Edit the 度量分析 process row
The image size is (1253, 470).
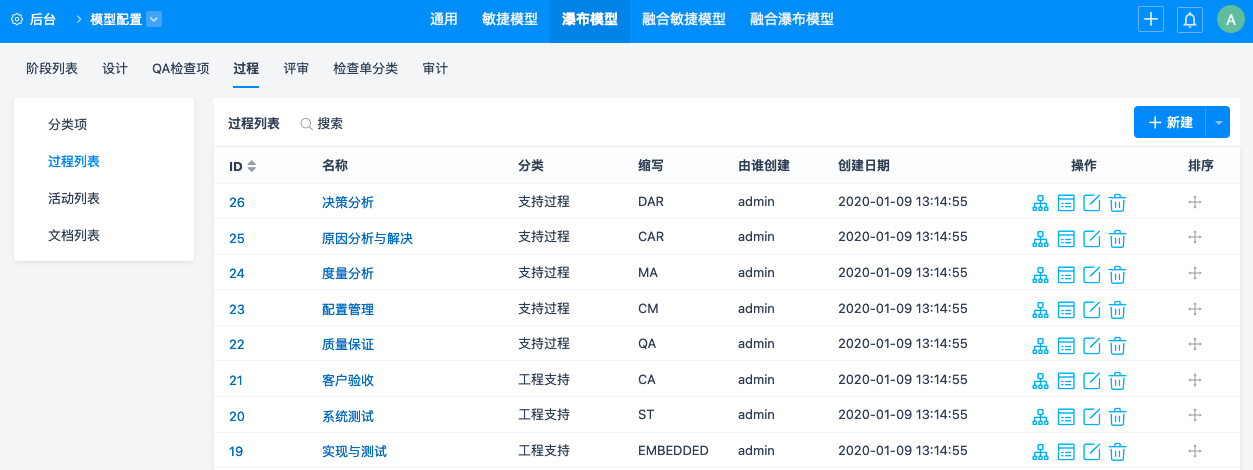point(1092,274)
